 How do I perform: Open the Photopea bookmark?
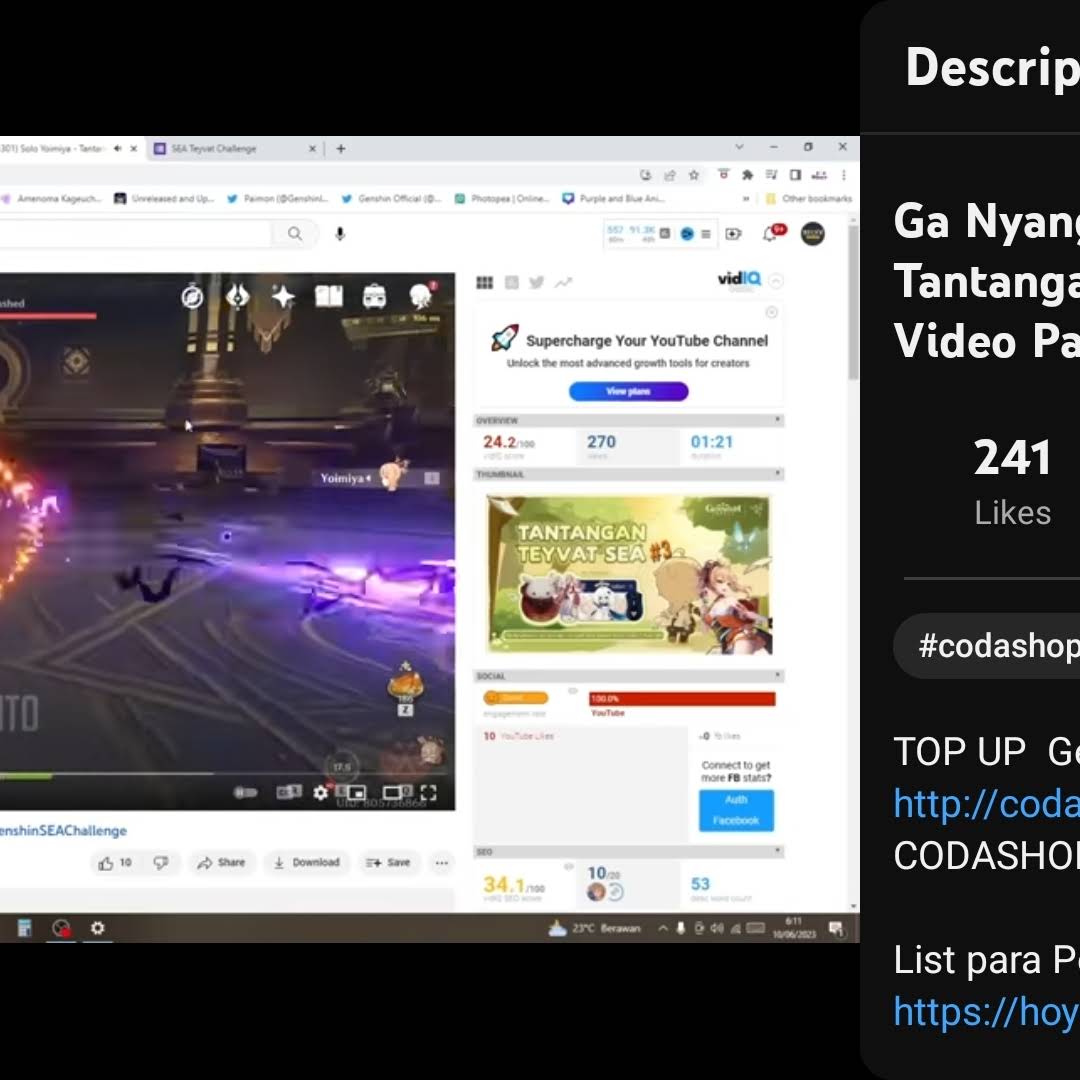click(509, 199)
